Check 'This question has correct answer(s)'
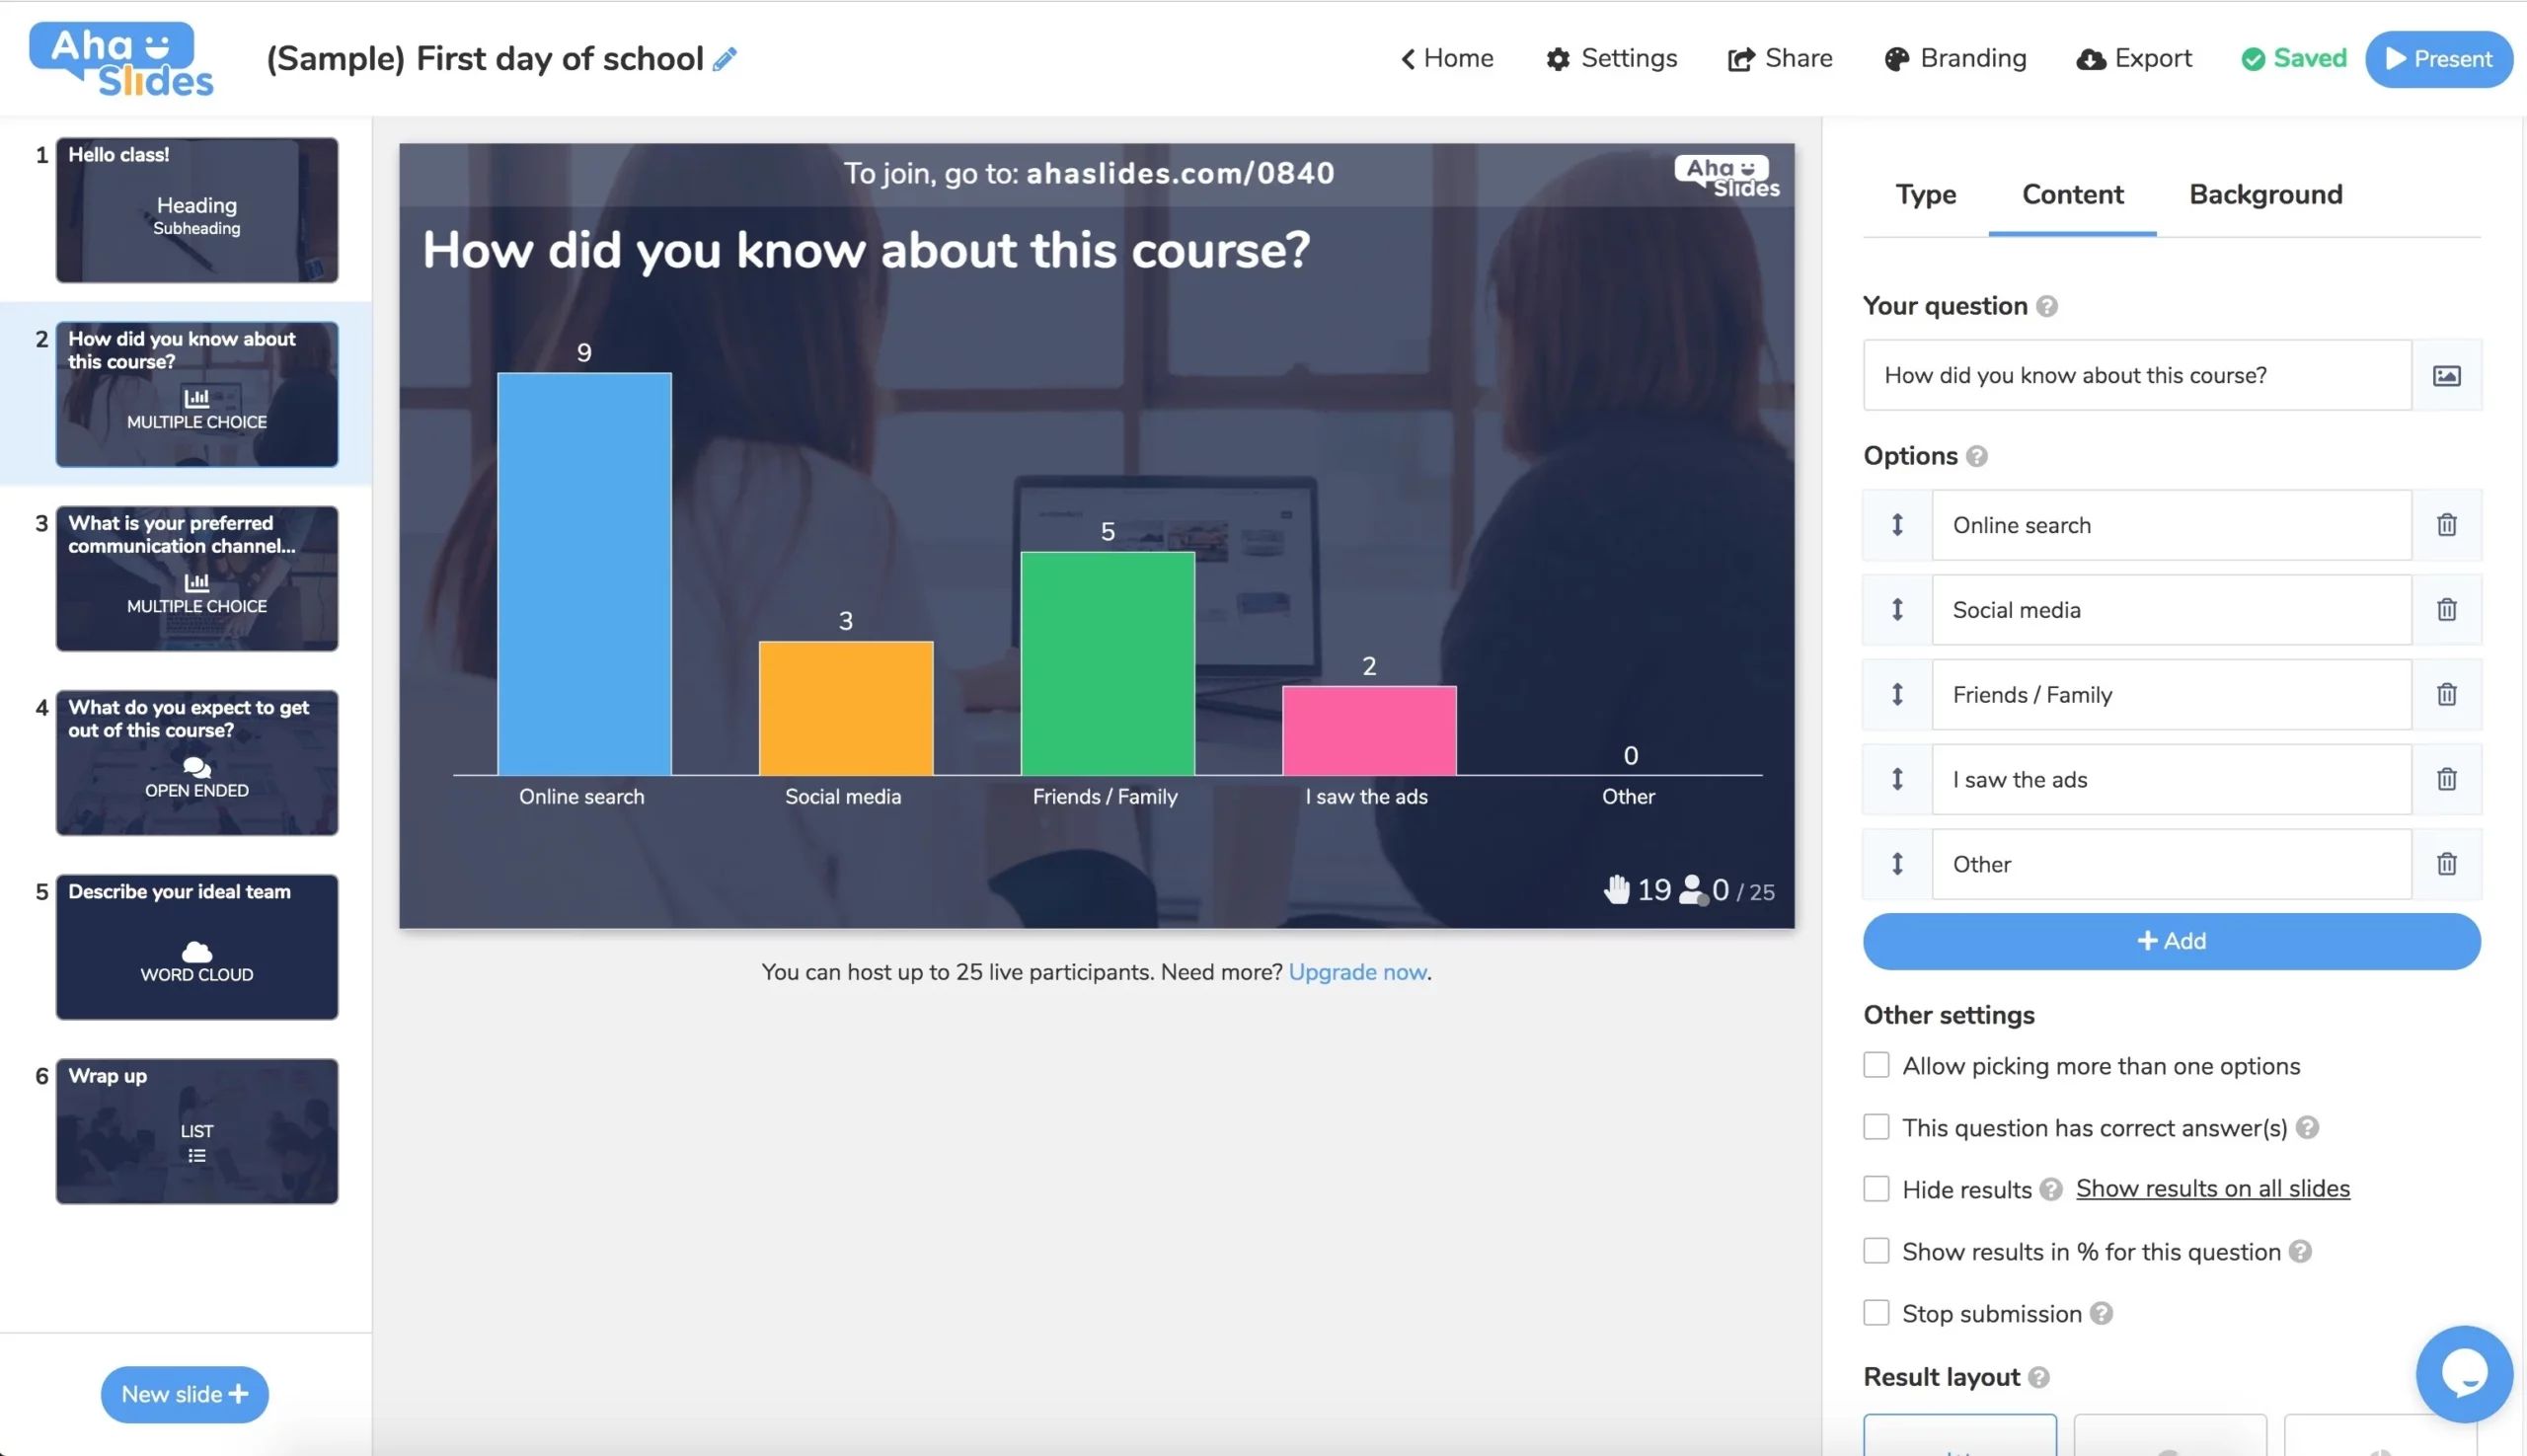The width and height of the screenshot is (2527, 1456). (x=1876, y=1127)
